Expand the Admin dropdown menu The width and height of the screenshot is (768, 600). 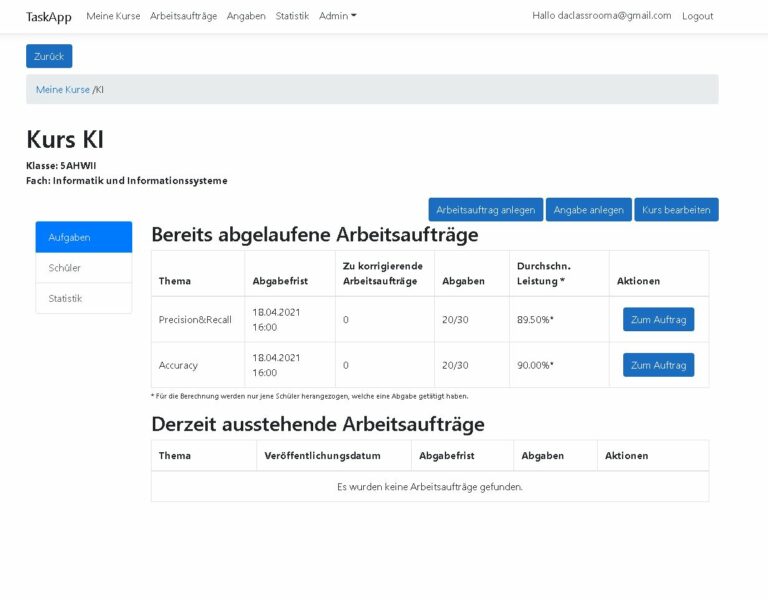pos(337,16)
